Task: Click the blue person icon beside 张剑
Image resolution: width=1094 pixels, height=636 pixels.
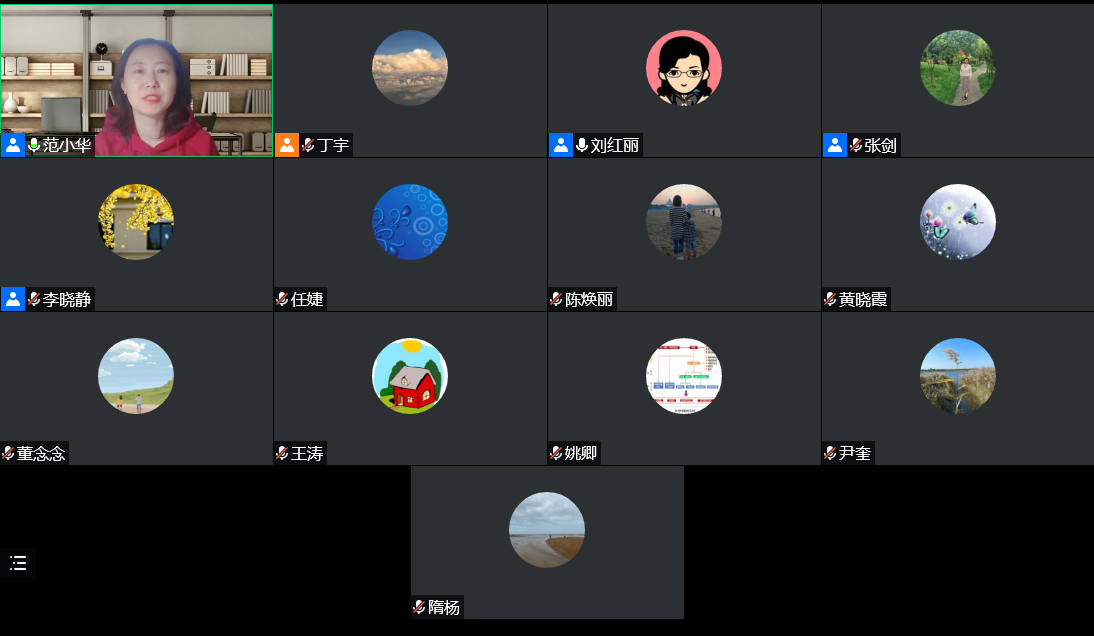Action: (835, 145)
